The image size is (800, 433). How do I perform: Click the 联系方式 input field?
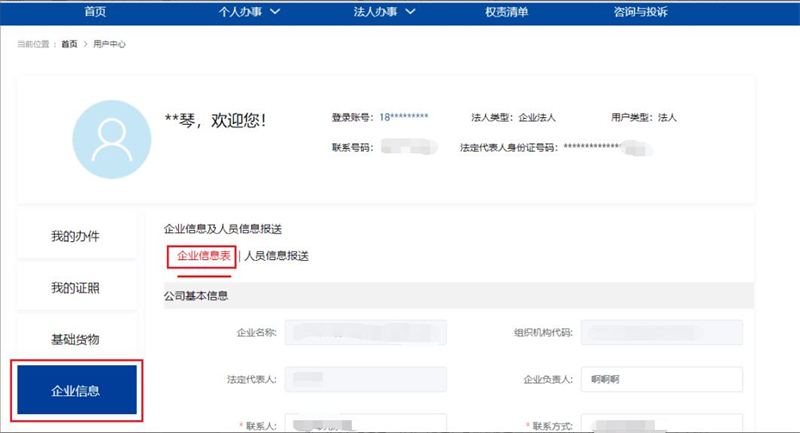coord(661,424)
